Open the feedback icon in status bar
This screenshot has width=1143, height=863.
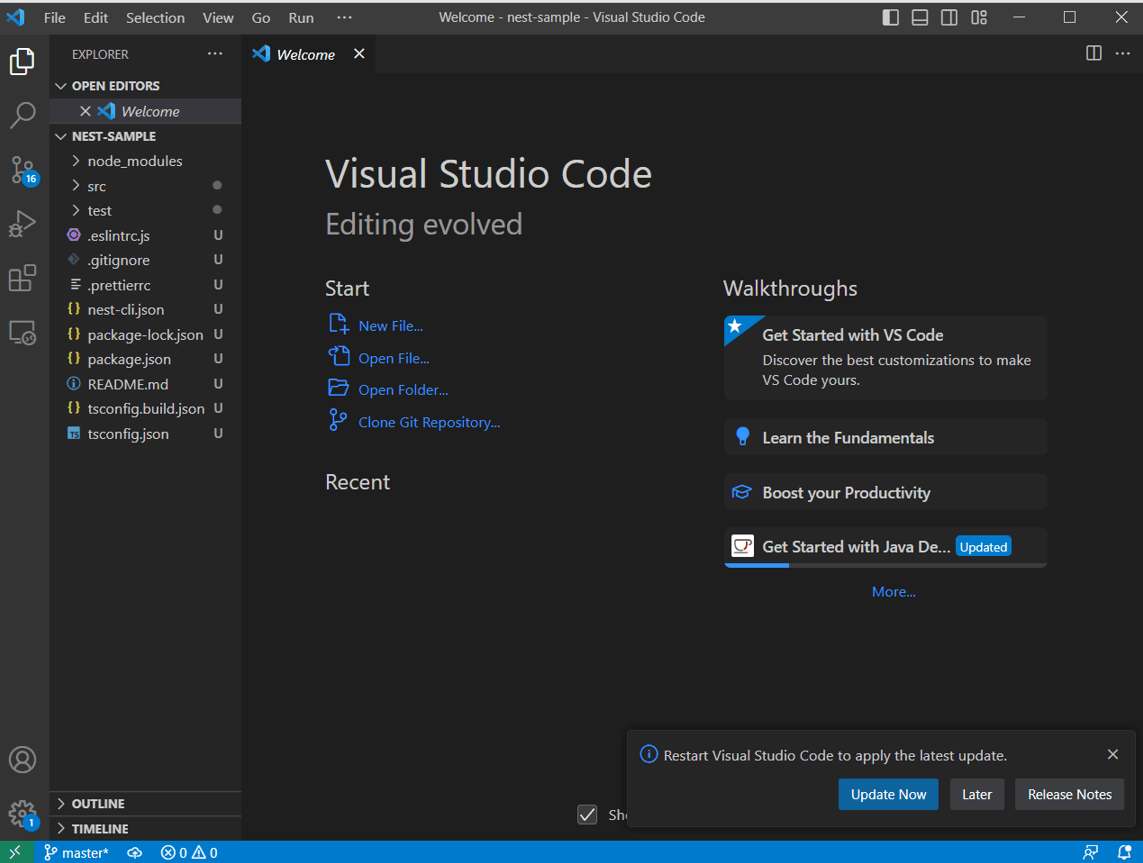click(1091, 852)
